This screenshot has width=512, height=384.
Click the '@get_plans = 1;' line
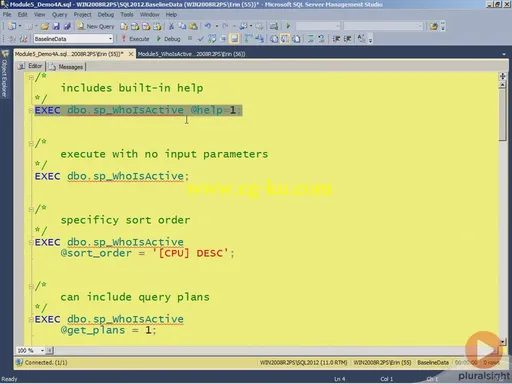pyautogui.click(x=108, y=330)
